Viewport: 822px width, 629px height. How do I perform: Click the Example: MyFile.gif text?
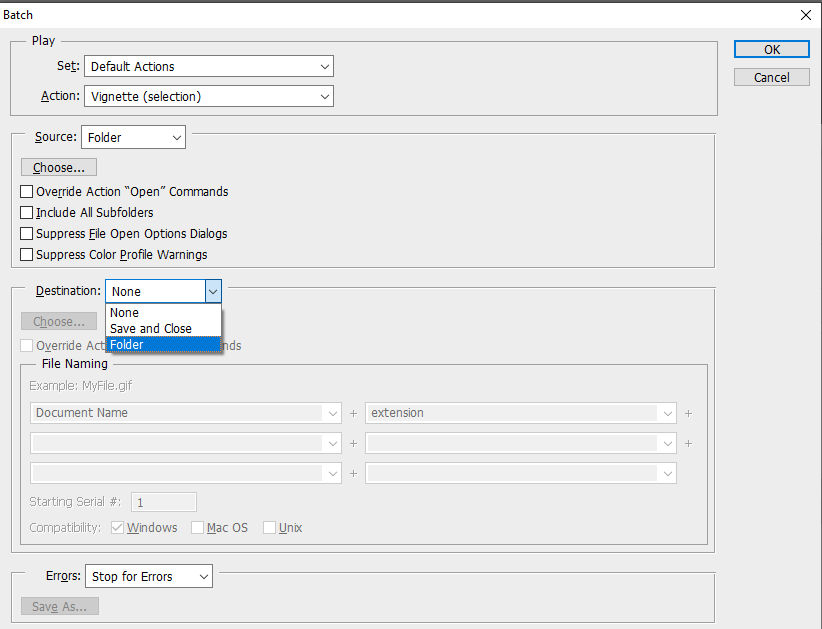click(81, 386)
